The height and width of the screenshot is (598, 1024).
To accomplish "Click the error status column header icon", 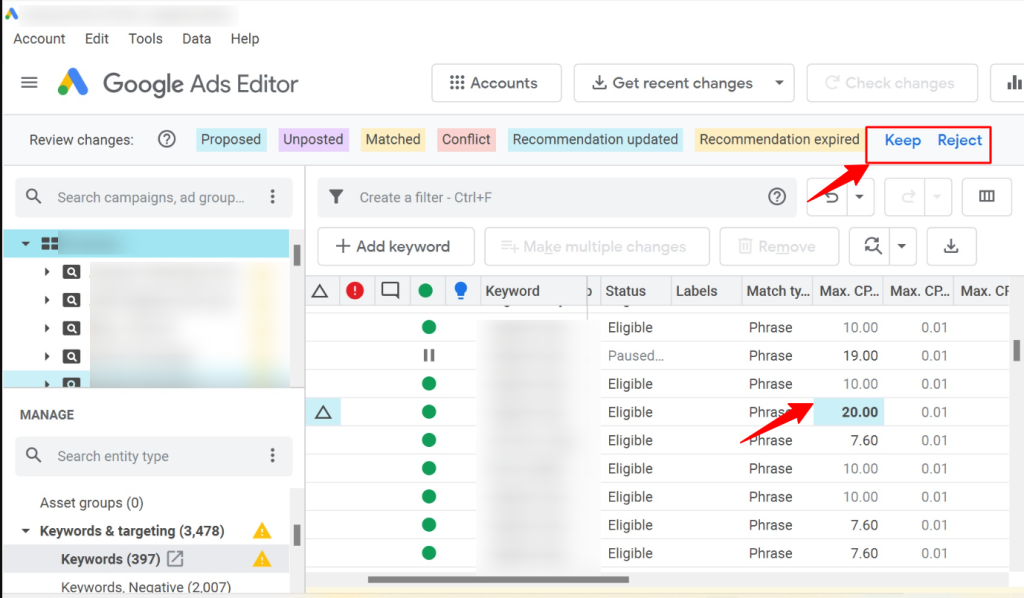I will click(355, 291).
